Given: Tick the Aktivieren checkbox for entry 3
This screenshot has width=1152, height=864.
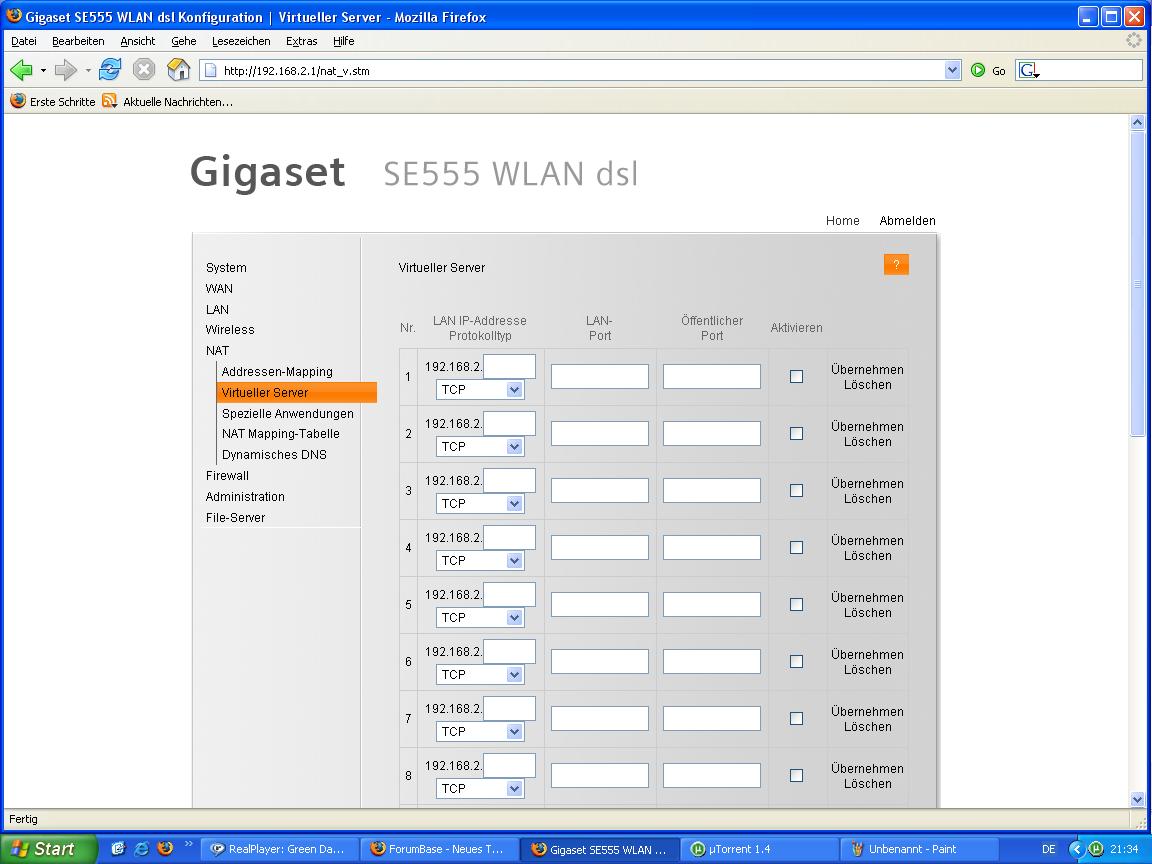Looking at the screenshot, I should [x=796, y=490].
